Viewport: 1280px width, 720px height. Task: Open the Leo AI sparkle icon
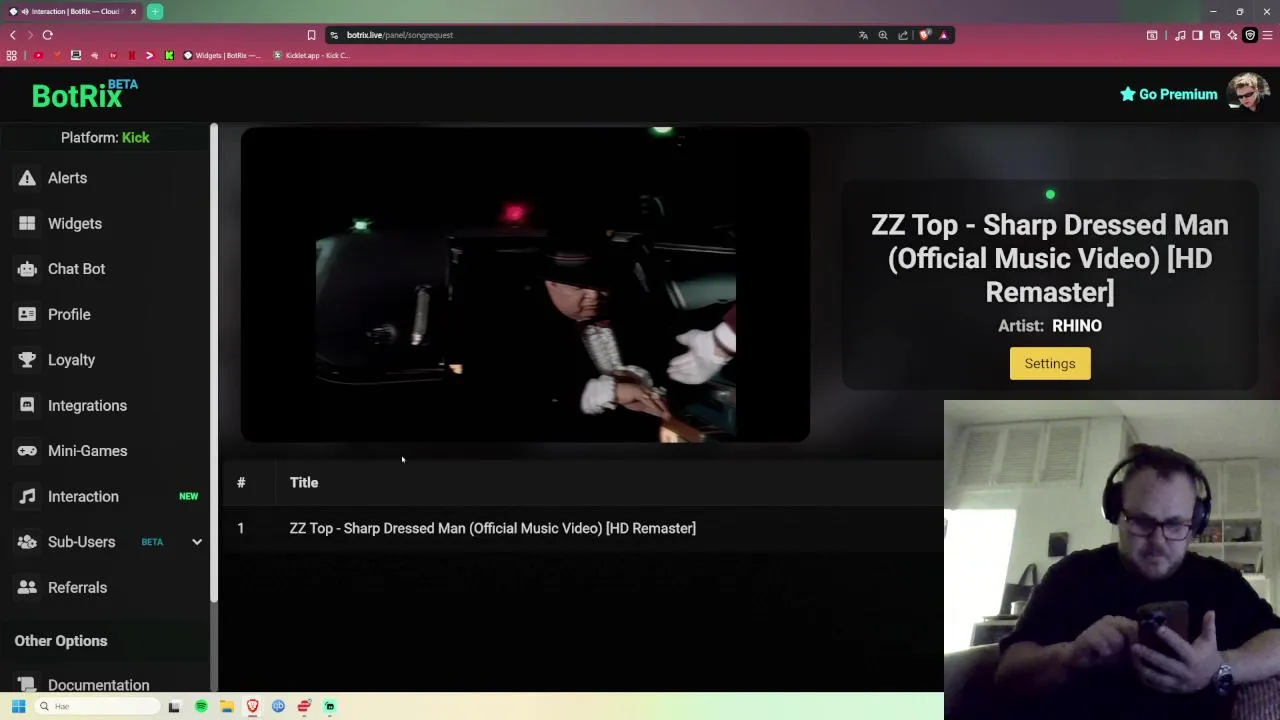1232,35
